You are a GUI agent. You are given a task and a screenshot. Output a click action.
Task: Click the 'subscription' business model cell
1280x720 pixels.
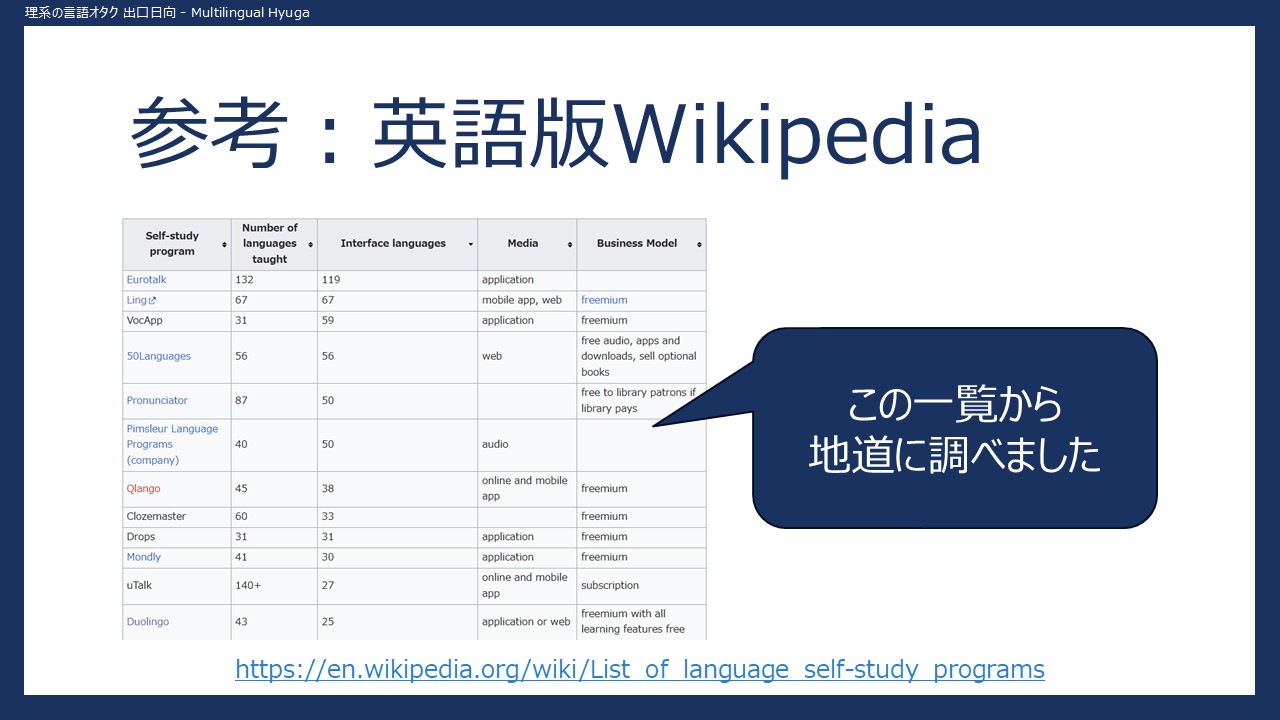[641, 586]
